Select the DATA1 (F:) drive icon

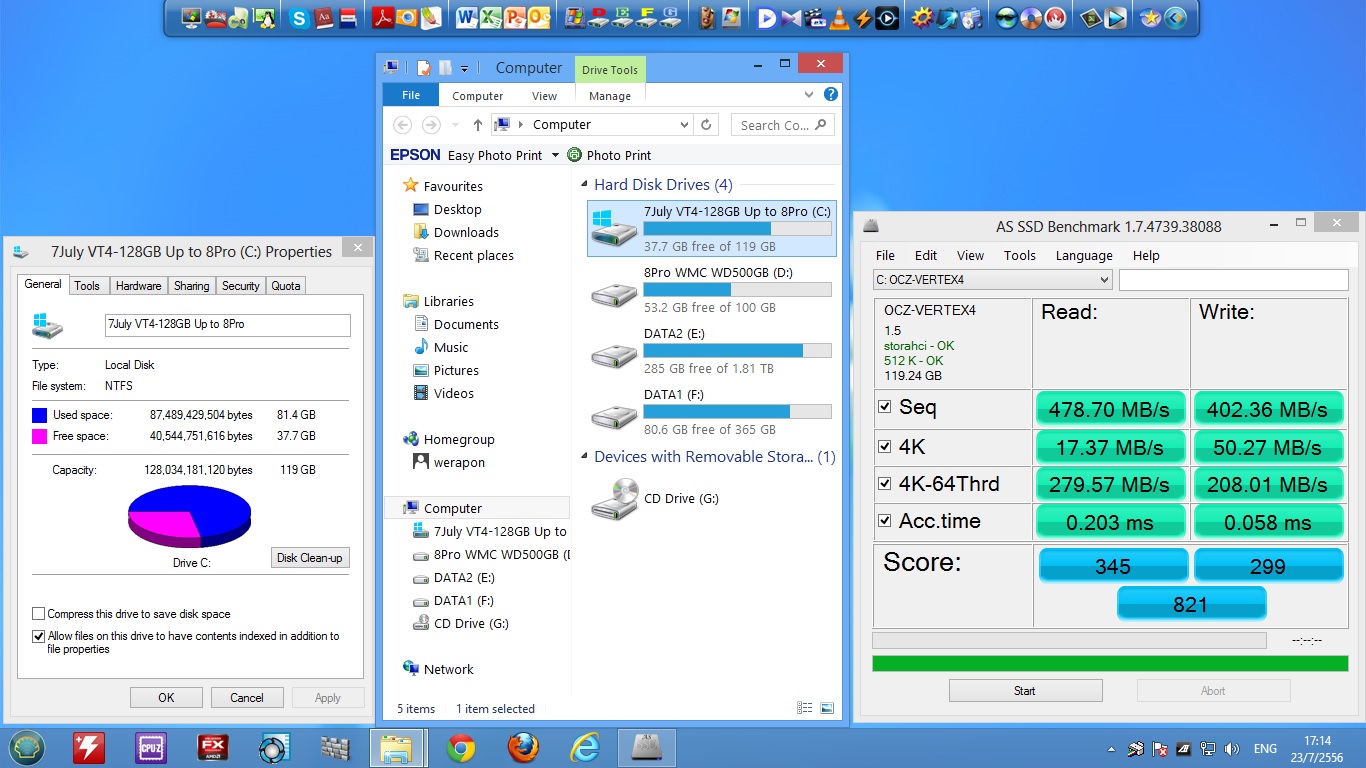click(x=612, y=416)
